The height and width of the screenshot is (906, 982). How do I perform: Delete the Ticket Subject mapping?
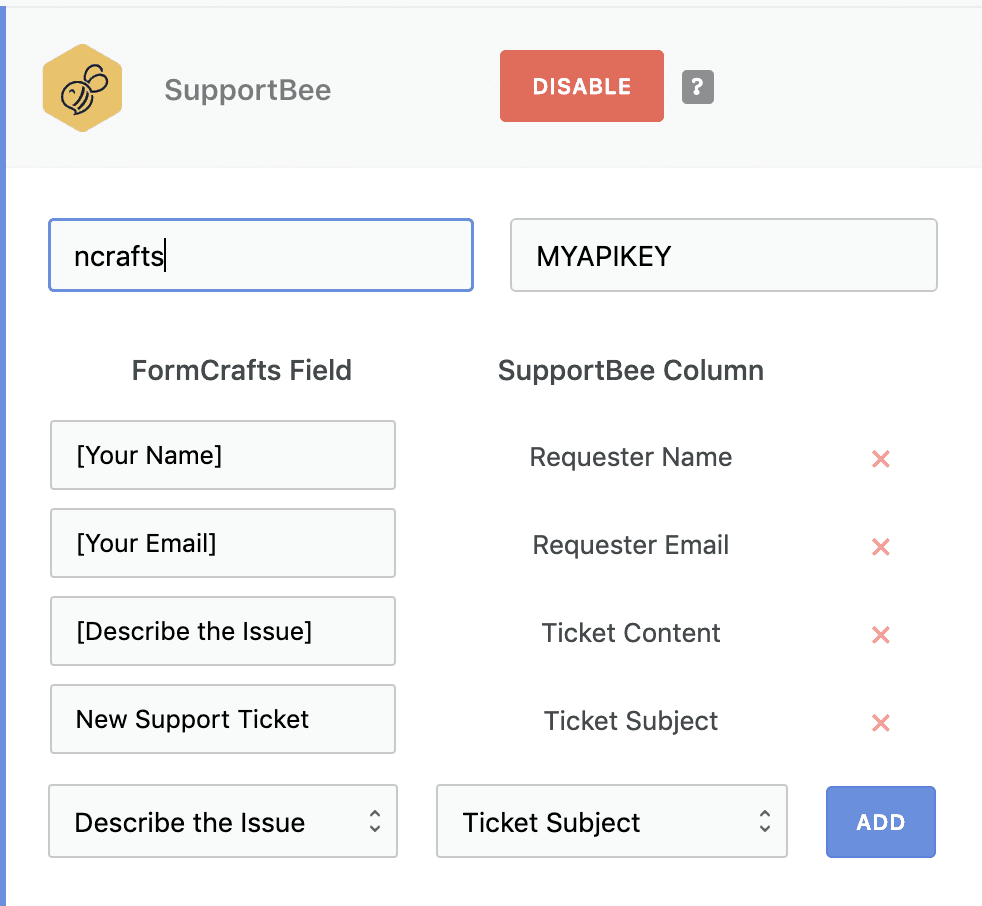tap(881, 723)
